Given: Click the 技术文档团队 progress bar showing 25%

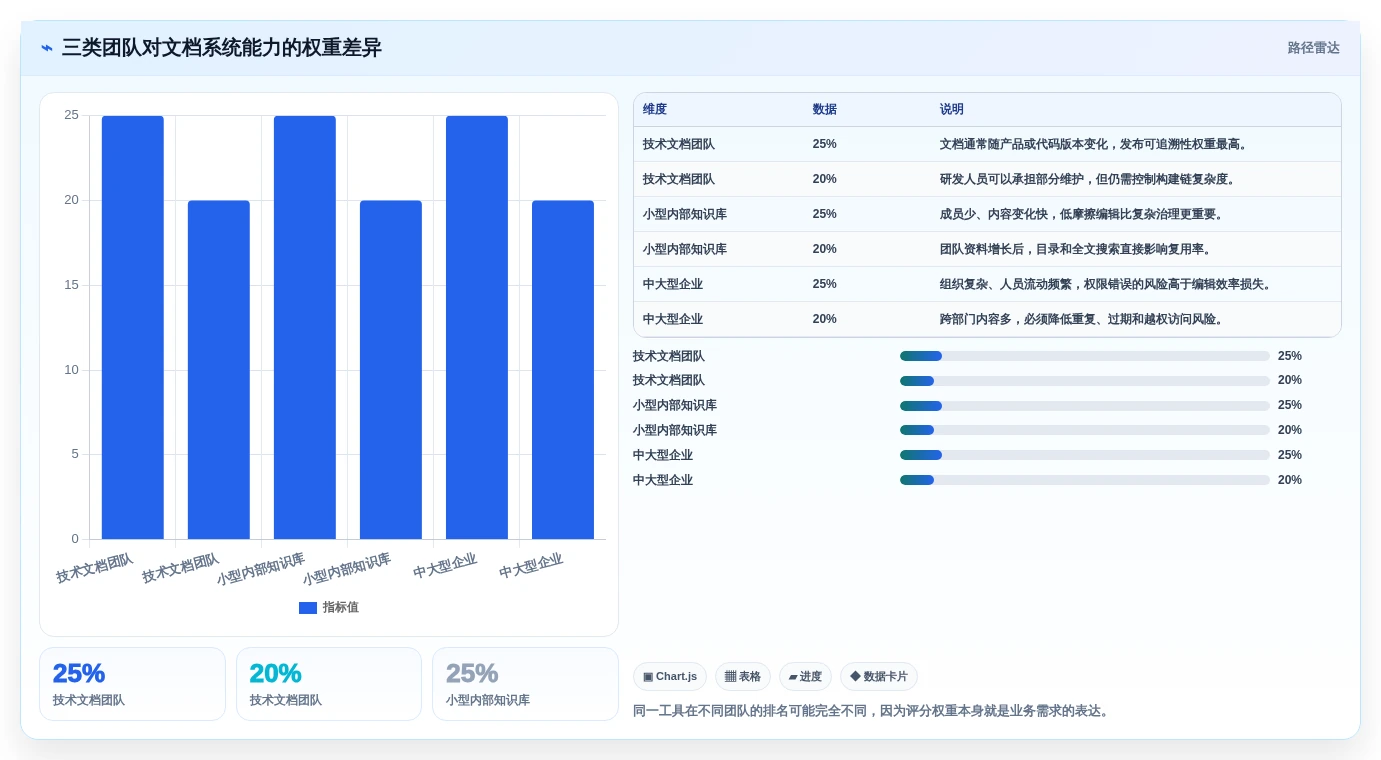Looking at the screenshot, I should click(x=1085, y=356).
